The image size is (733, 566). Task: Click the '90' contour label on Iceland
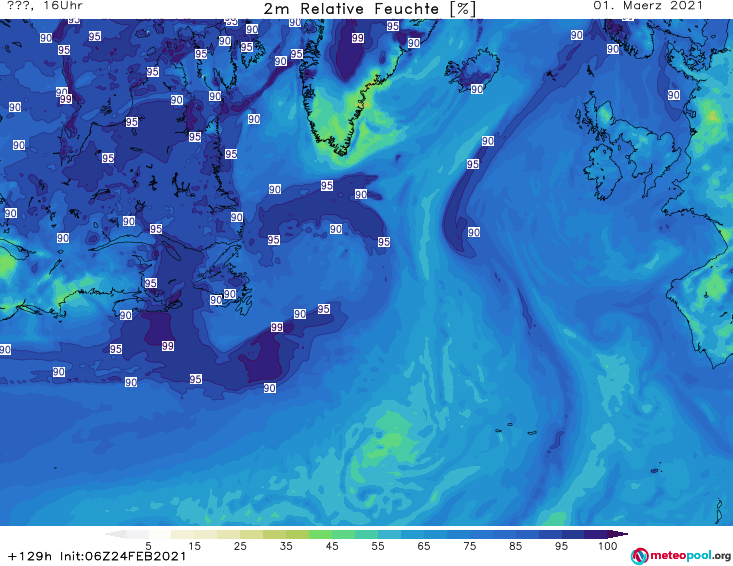477,89
